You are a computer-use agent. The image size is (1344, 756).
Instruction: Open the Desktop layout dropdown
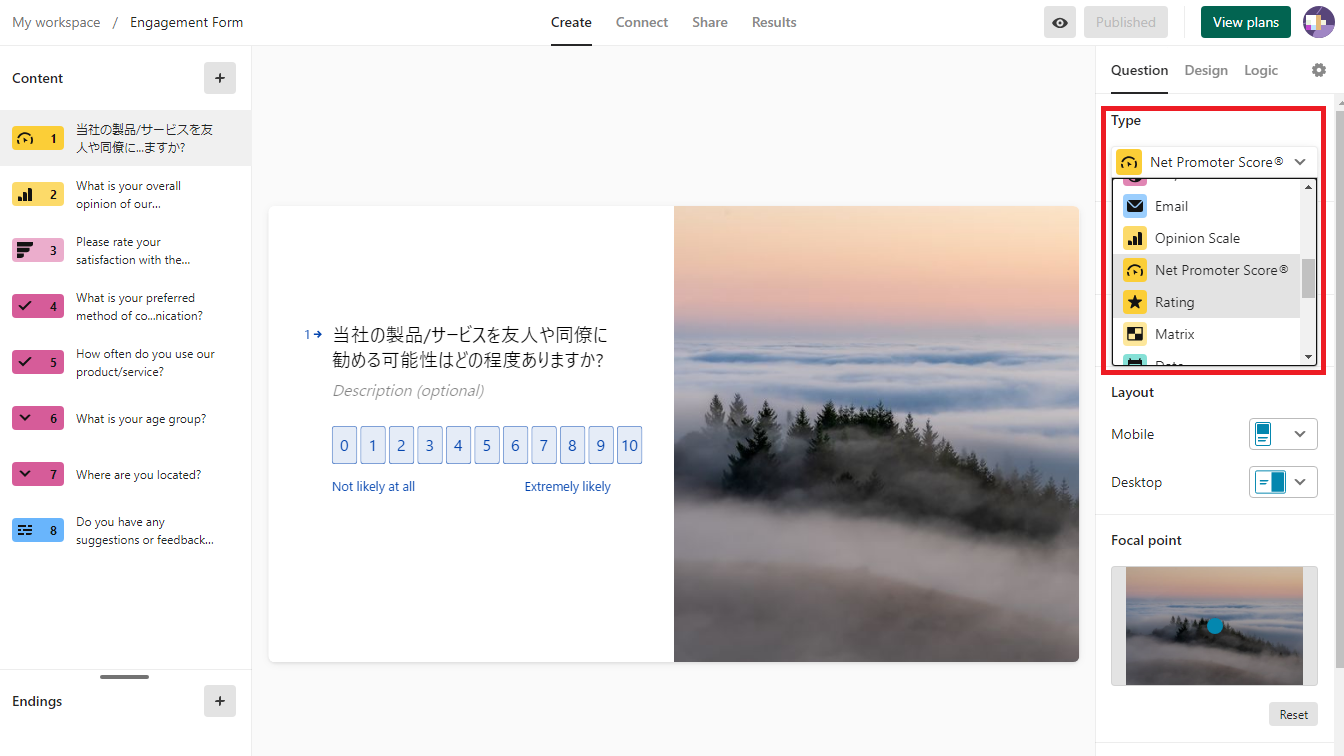(1283, 482)
